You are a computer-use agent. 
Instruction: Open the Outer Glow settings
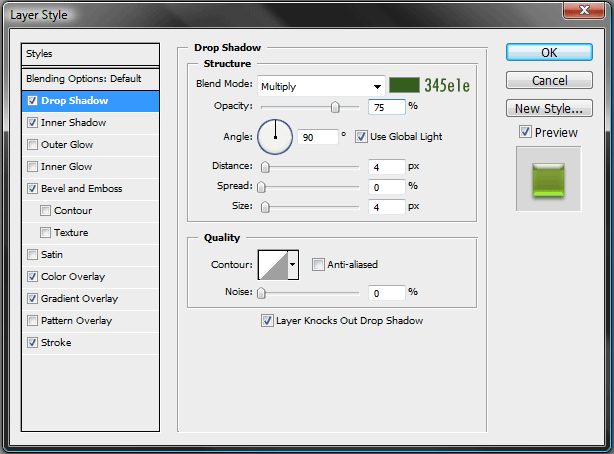(67, 145)
